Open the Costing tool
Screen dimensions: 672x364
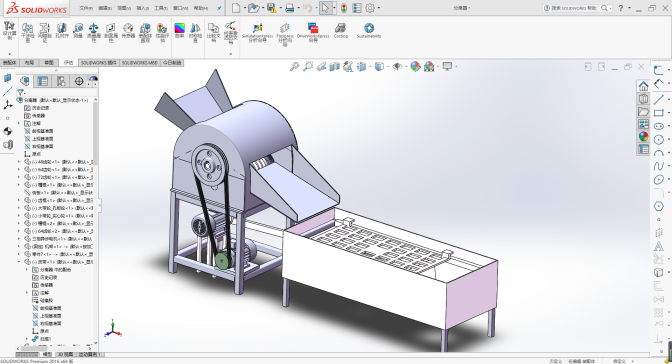click(341, 31)
